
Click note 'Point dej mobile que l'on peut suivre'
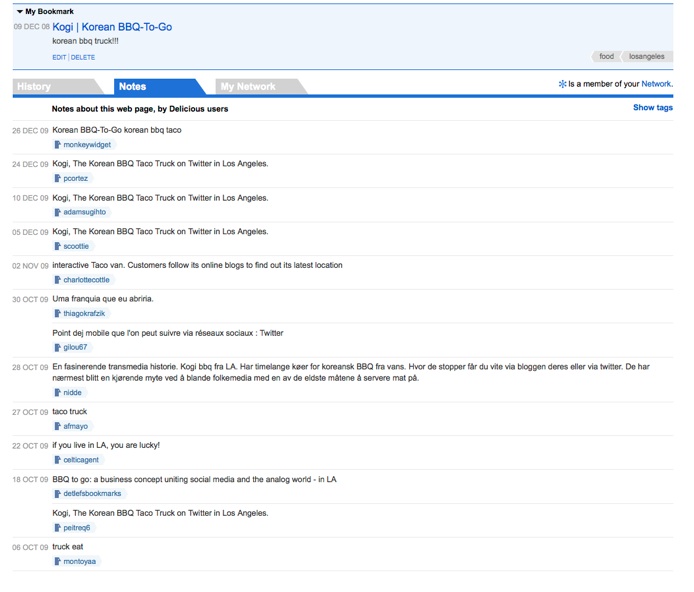pyautogui.click(x=168, y=333)
